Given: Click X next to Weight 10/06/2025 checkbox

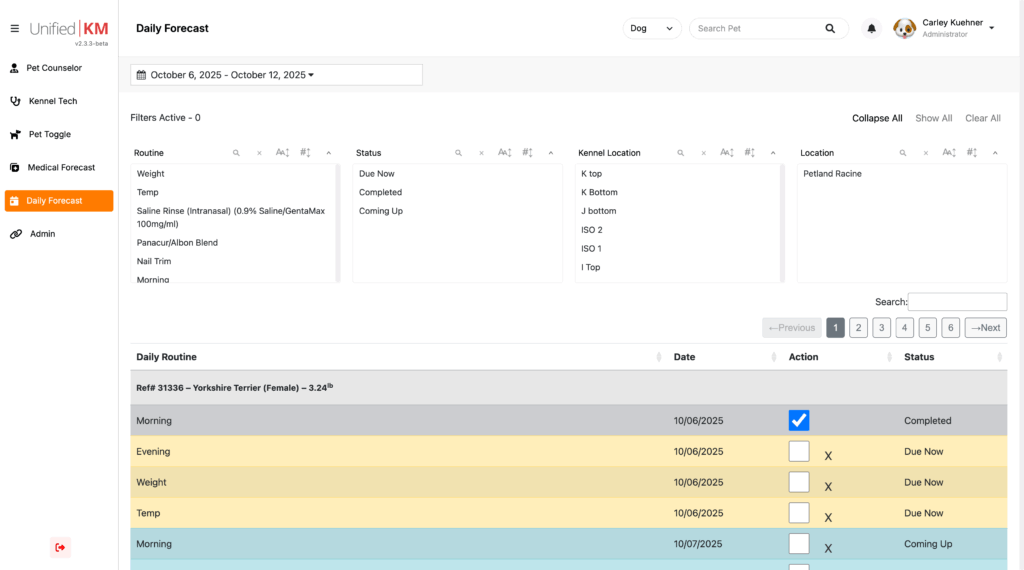Looking at the screenshot, I should point(828,486).
